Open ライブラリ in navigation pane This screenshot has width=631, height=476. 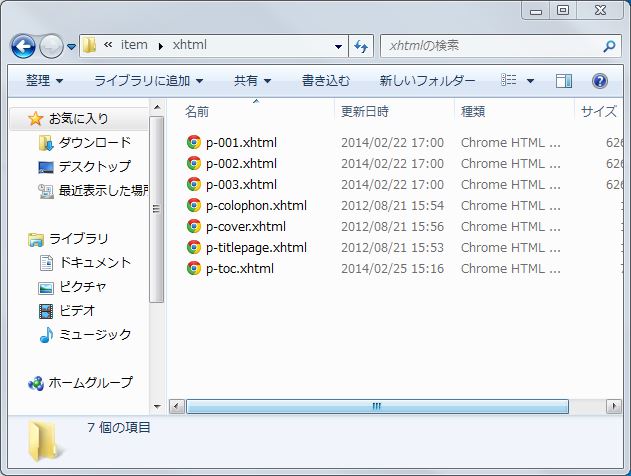[78, 239]
